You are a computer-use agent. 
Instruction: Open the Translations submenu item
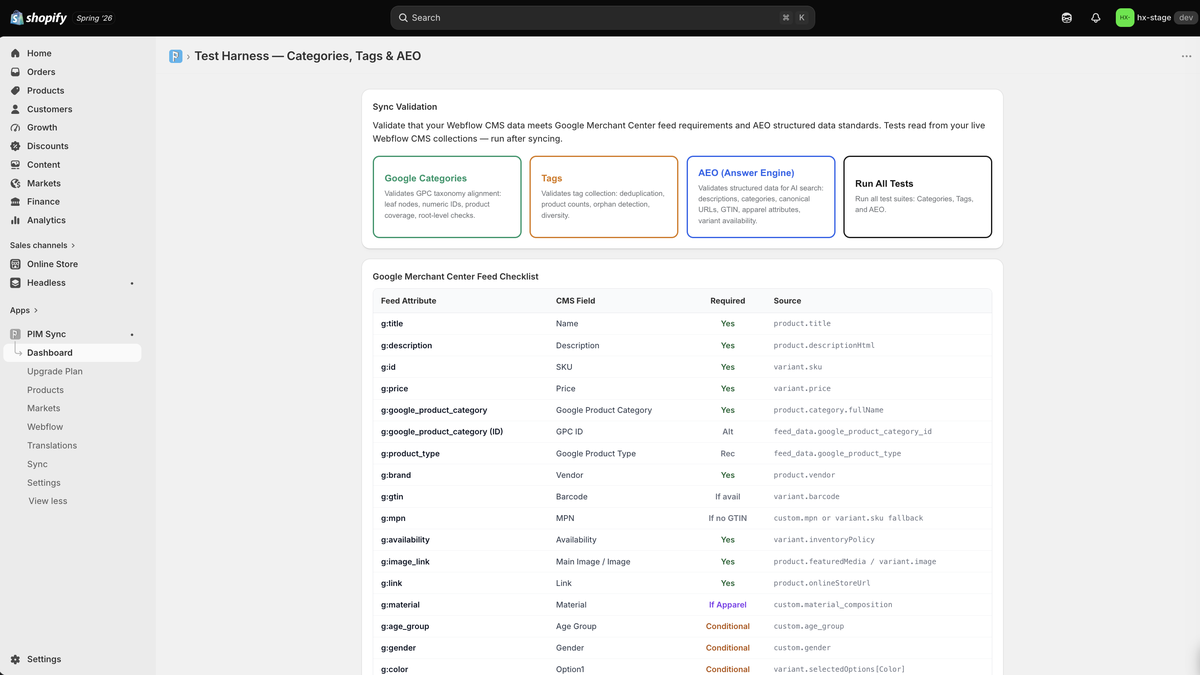52,445
